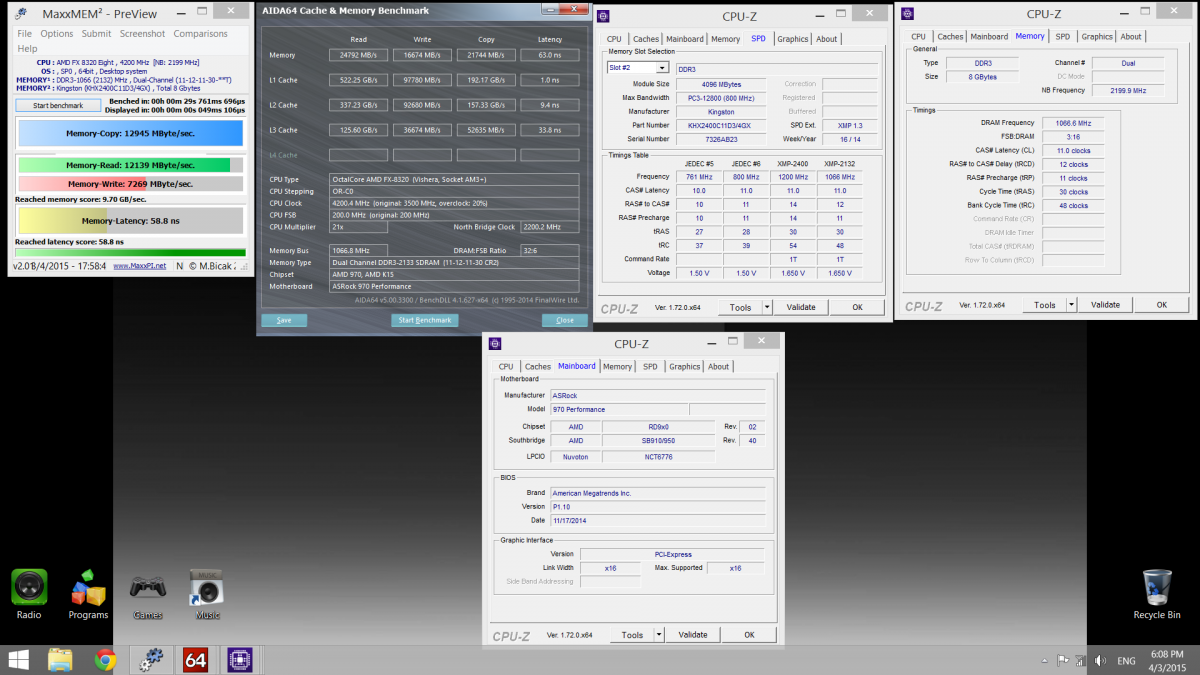Open the volume speaker tray icon

(1100, 661)
